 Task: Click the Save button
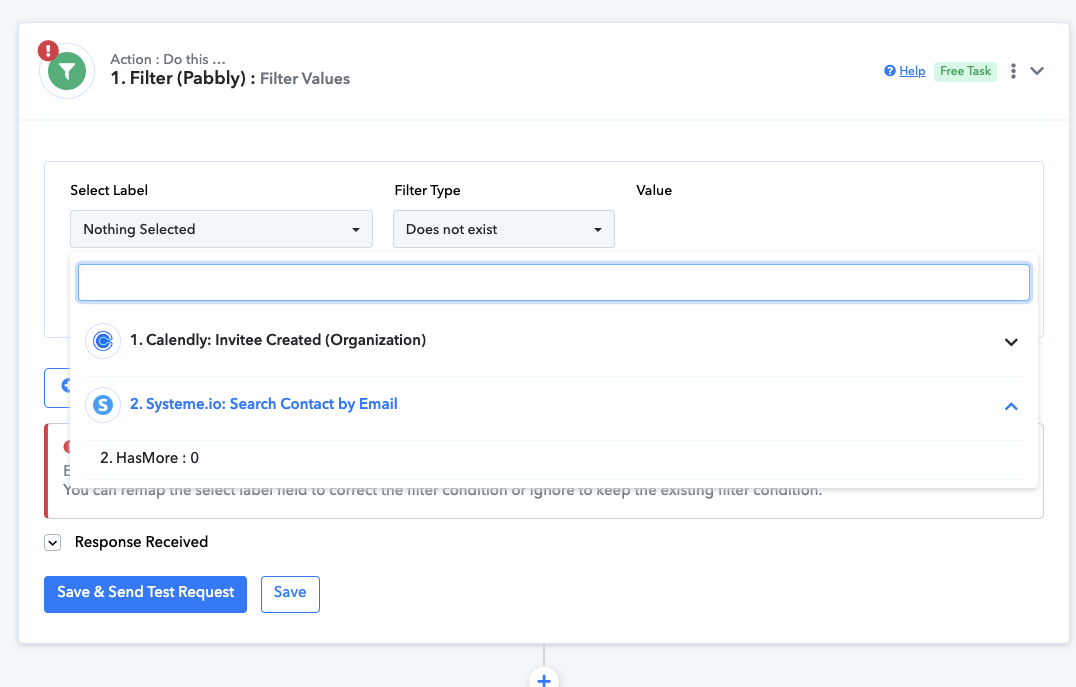click(x=290, y=594)
